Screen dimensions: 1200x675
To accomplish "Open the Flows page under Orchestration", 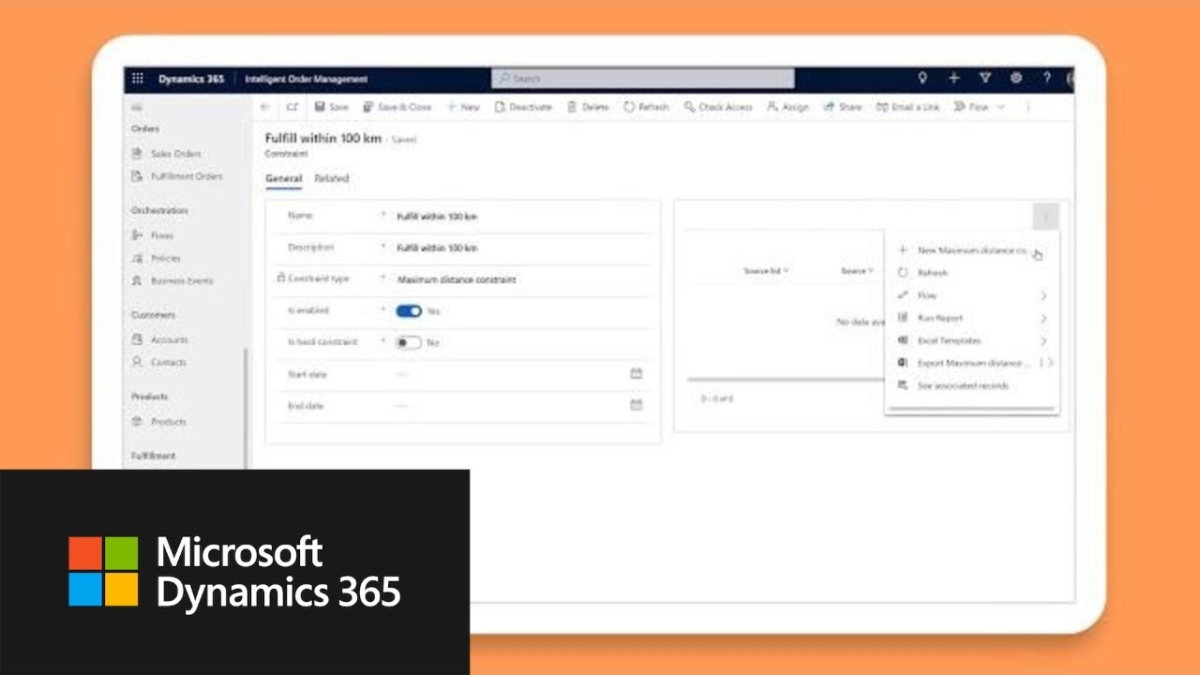I will pos(164,234).
